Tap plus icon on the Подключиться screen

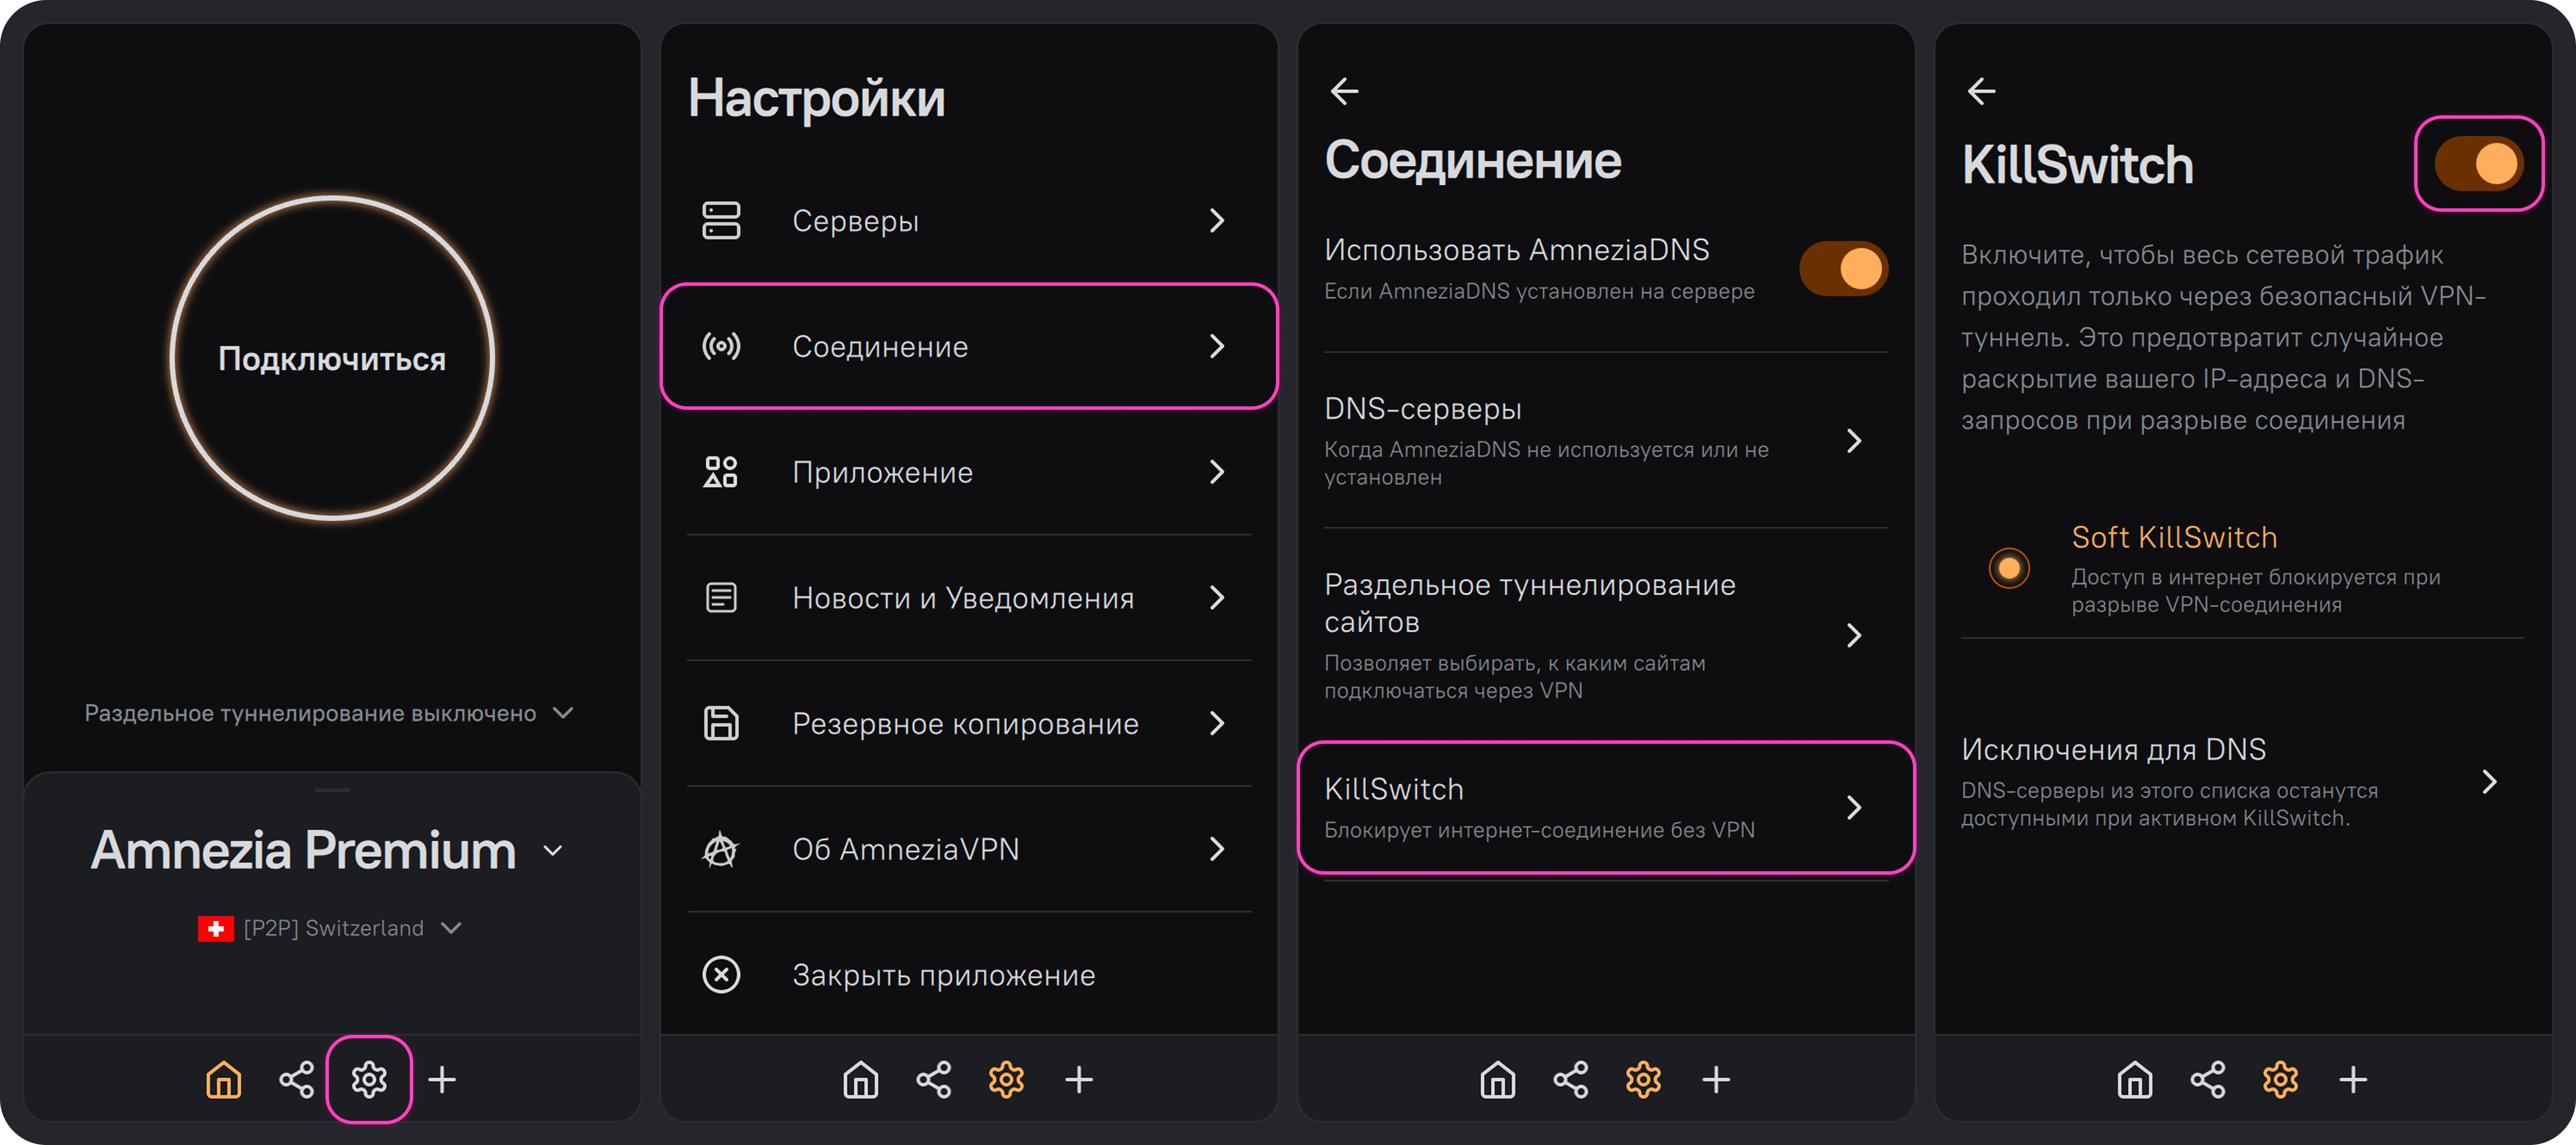pos(442,1080)
